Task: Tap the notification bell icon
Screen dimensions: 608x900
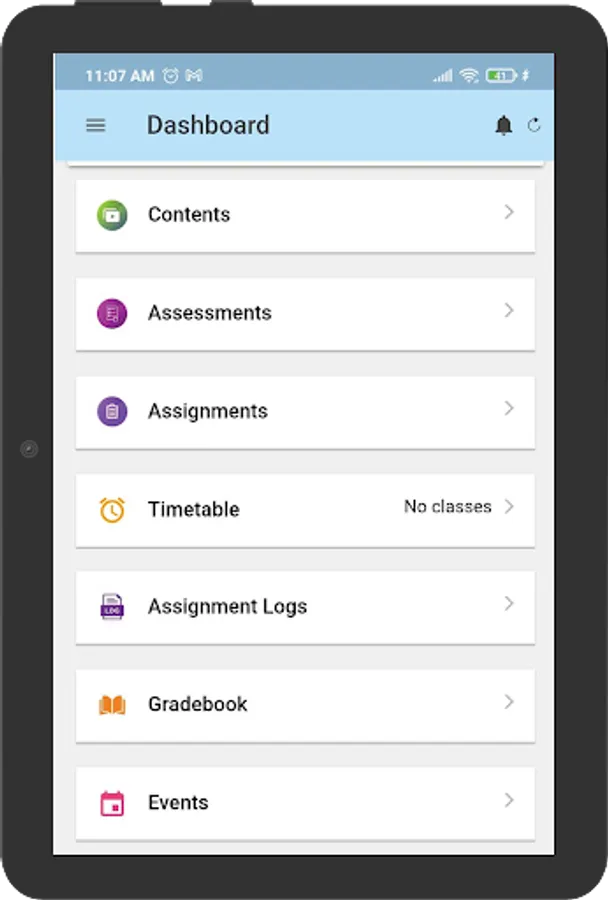Action: click(504, 125)
